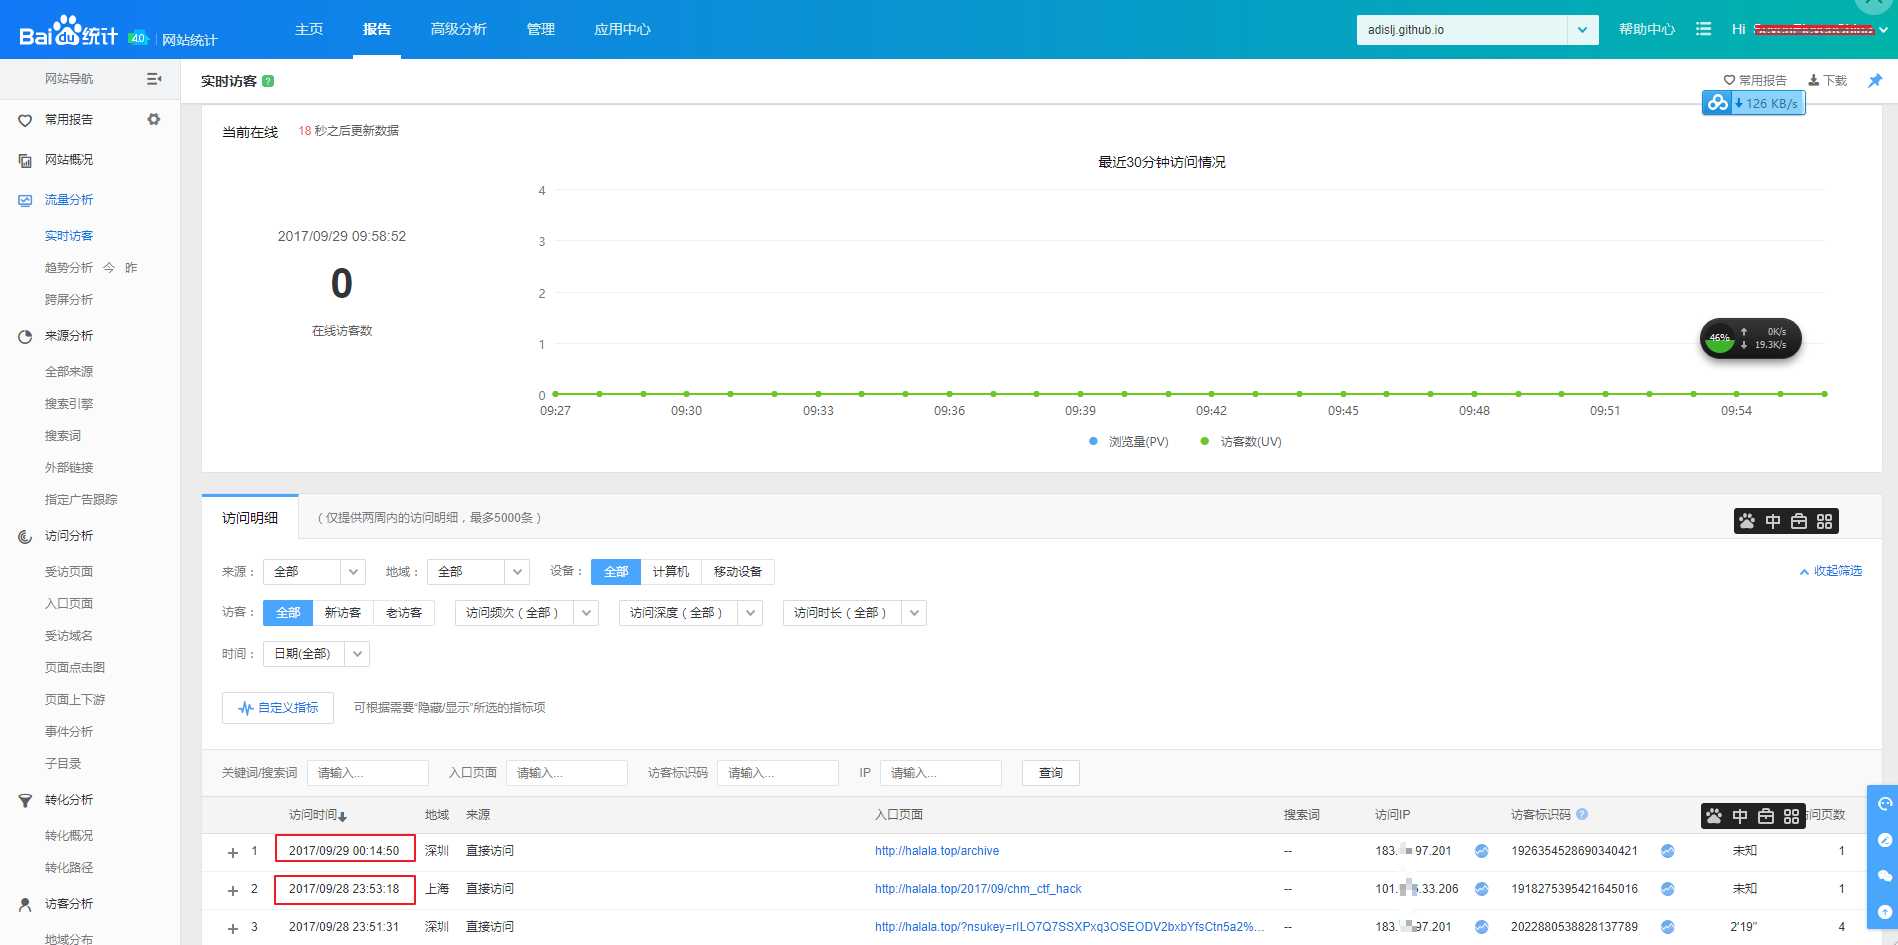Open the 应用中心 top menu

tap(622, 29)
